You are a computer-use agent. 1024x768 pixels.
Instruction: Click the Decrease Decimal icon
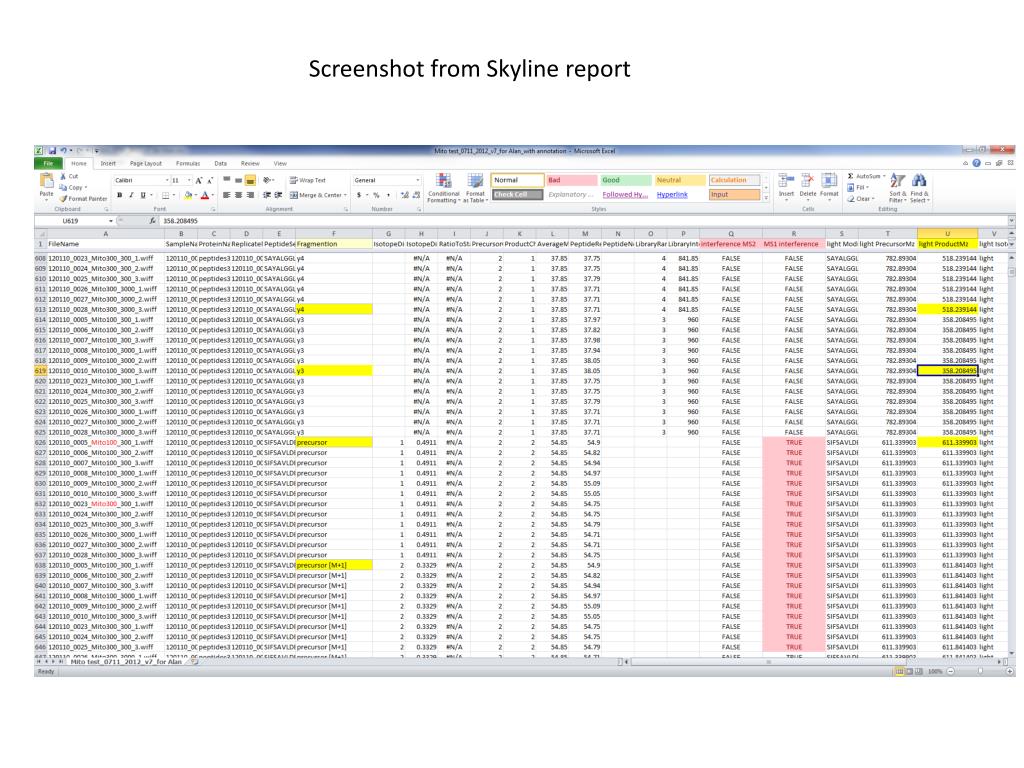click(x=416, y=195)
